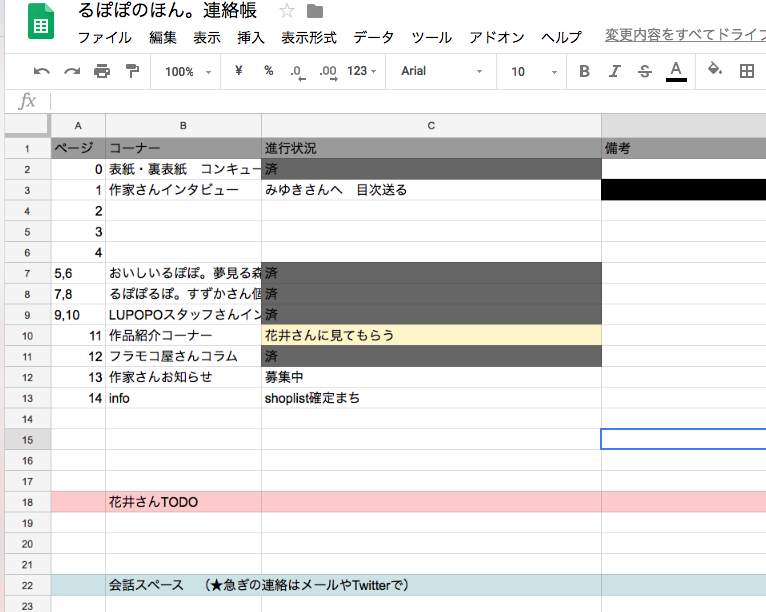This screenshot has width=766, height=612.
Task: Click the document title るぽぽのほん。連絡帳
Action: click(x=168, y=11)
